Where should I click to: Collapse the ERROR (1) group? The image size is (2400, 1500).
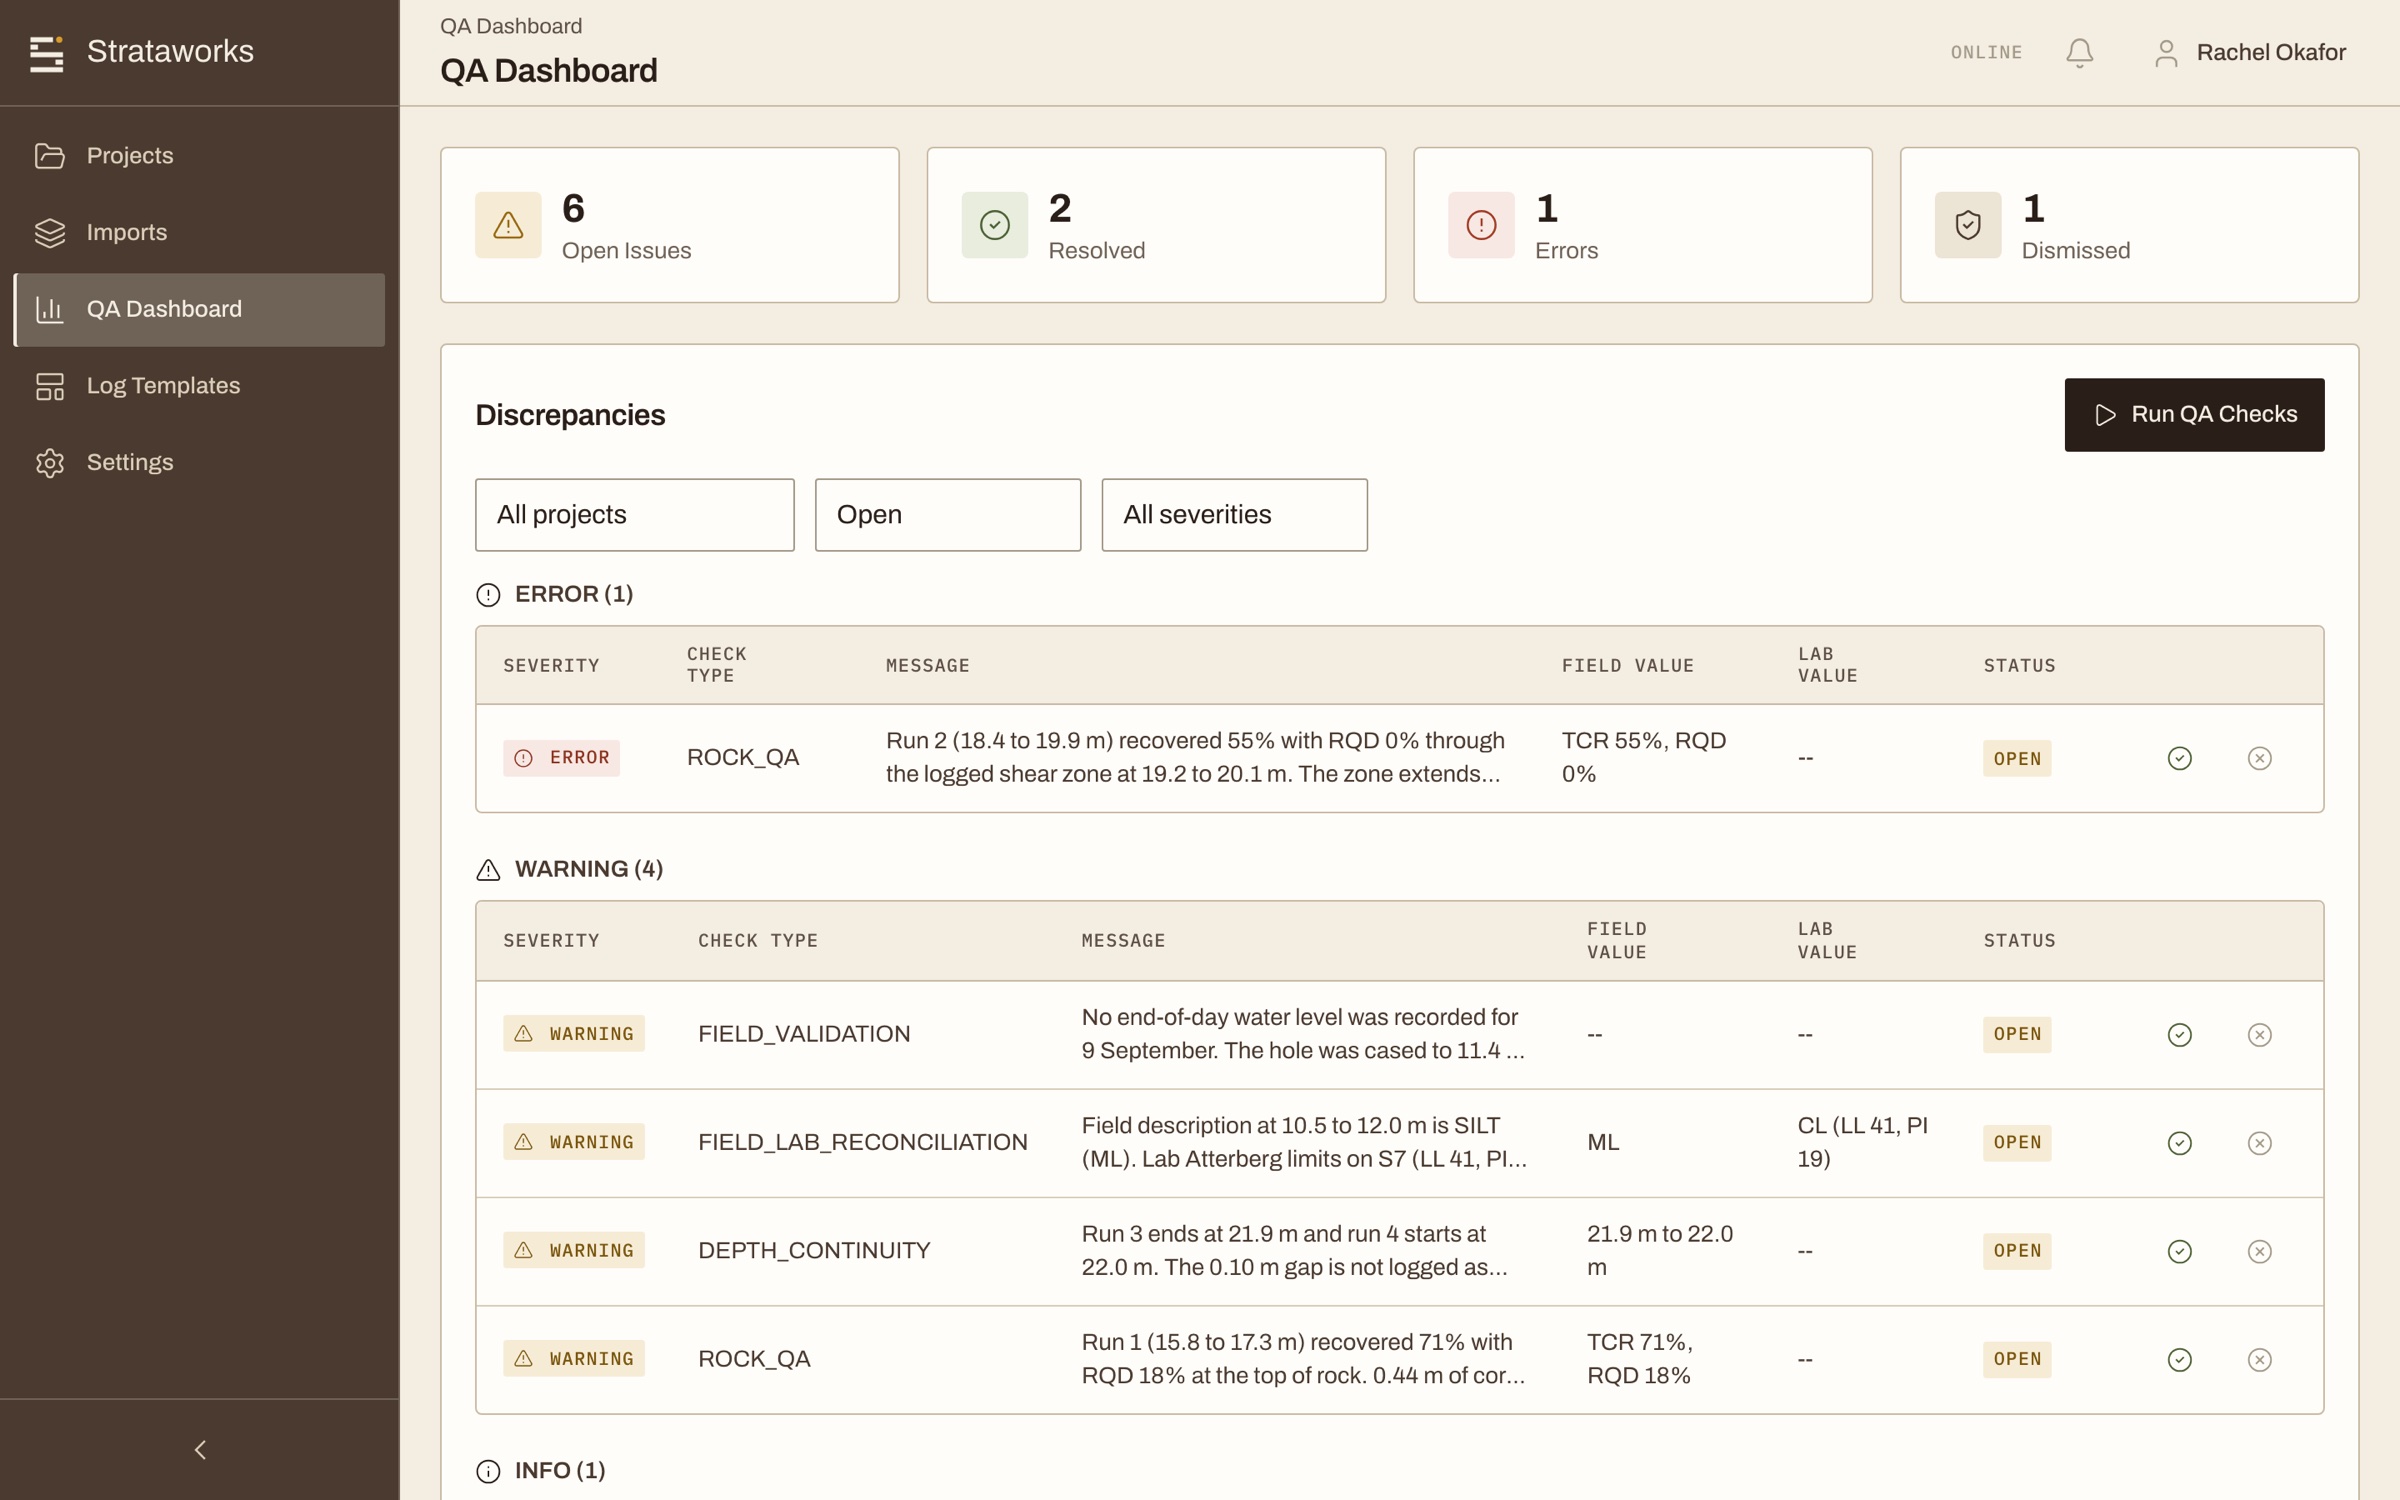click(555, 594)
